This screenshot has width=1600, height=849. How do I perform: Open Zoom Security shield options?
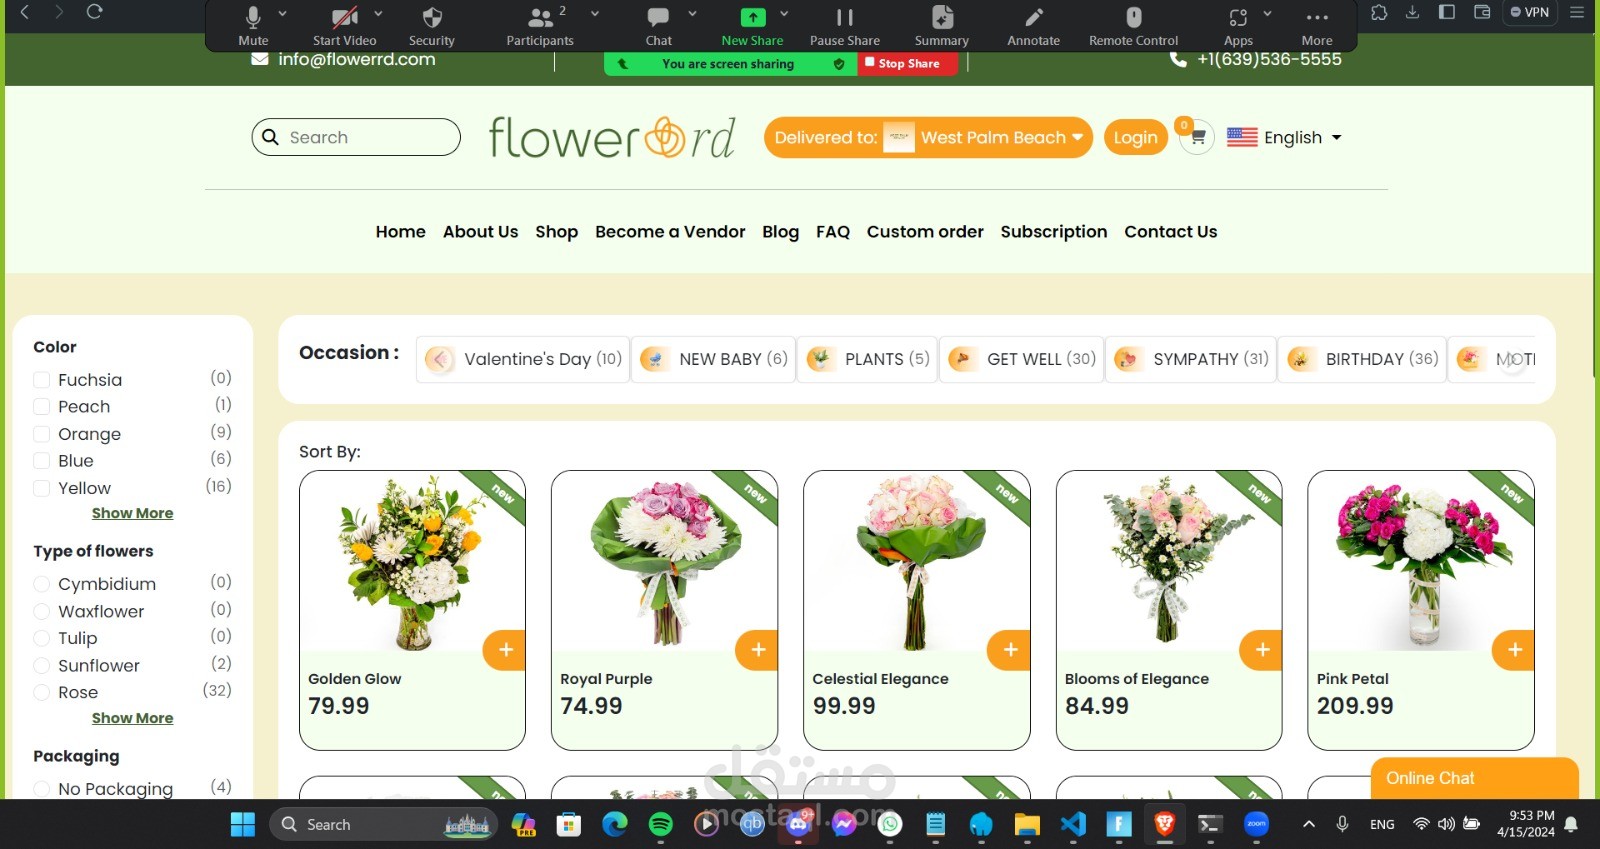coord(432,25)
